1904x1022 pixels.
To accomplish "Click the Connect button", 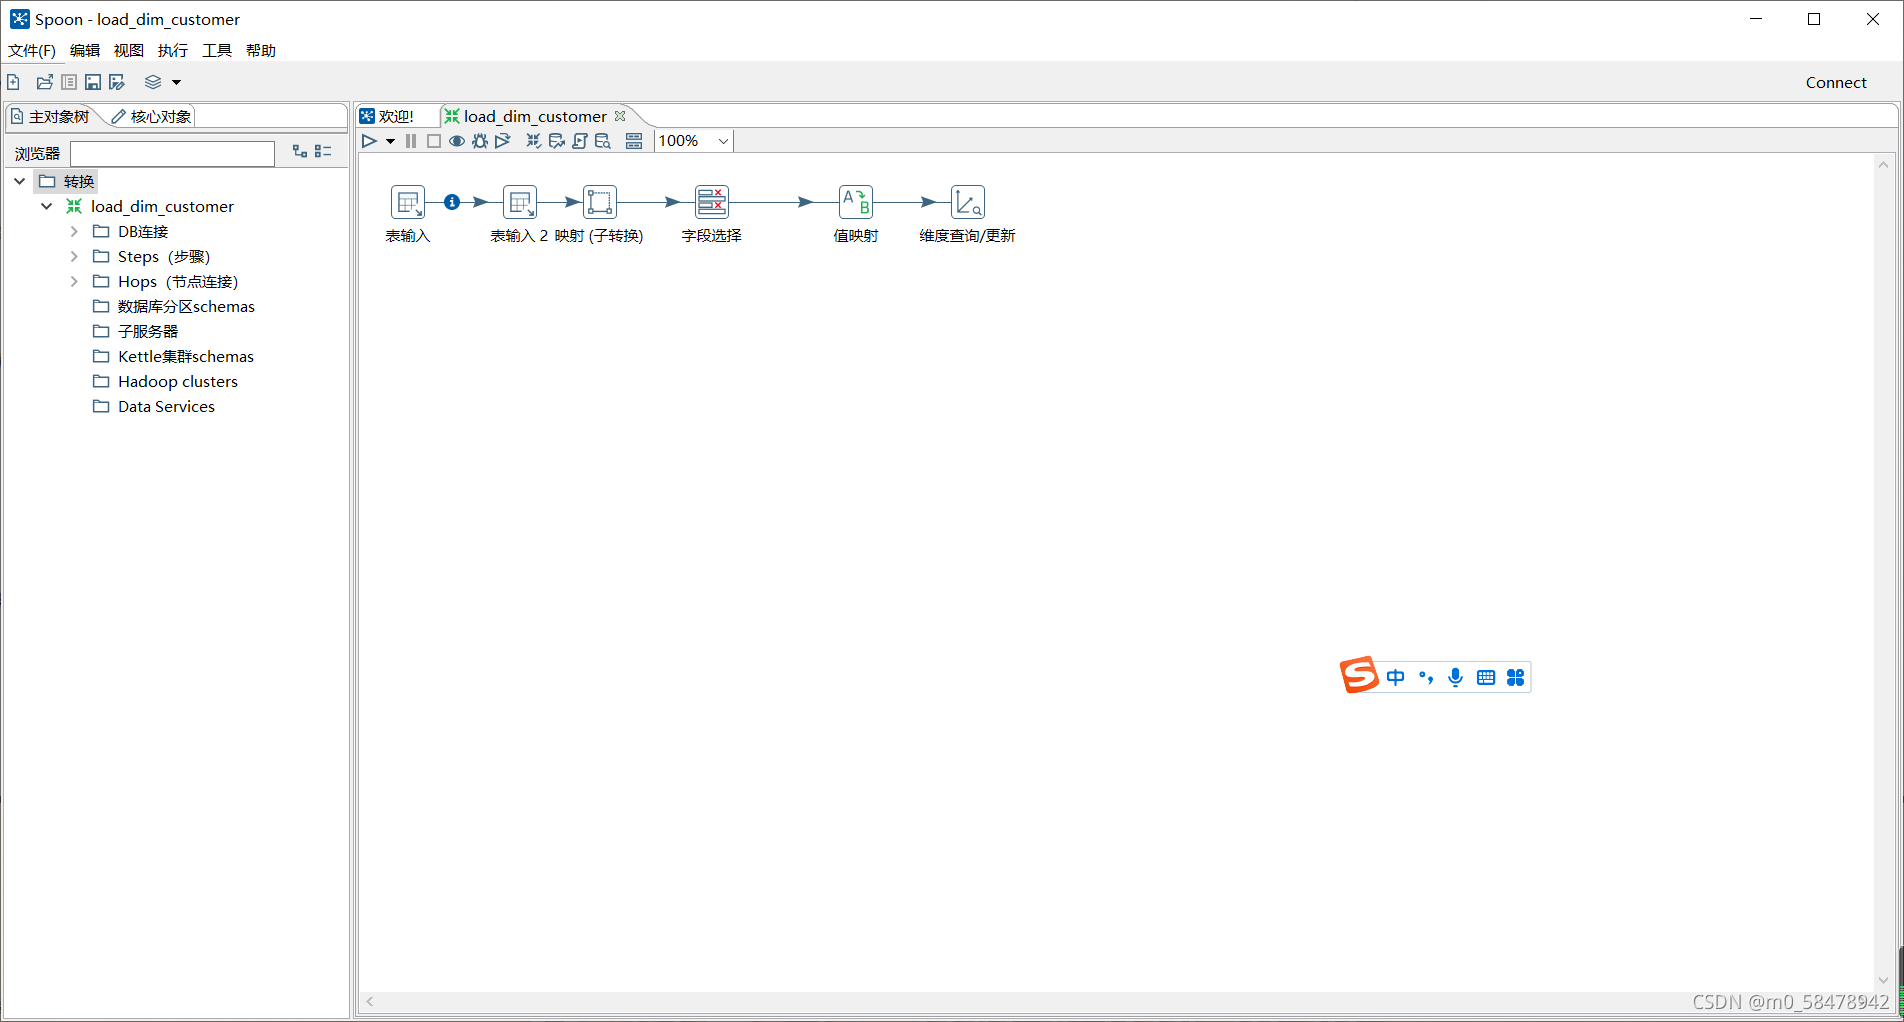I will pyautogui.click(x=1836, y=83).
